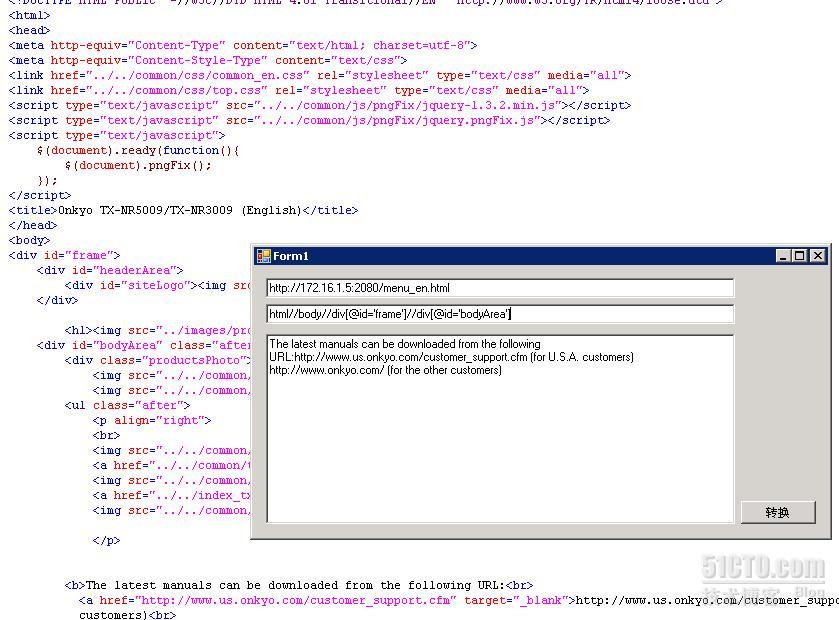The height and width of the screenshot is (620, 839).
Task: Click the '<div id="siteLogo">' code line
Action: pyautogui.click(x=157, y=285)
